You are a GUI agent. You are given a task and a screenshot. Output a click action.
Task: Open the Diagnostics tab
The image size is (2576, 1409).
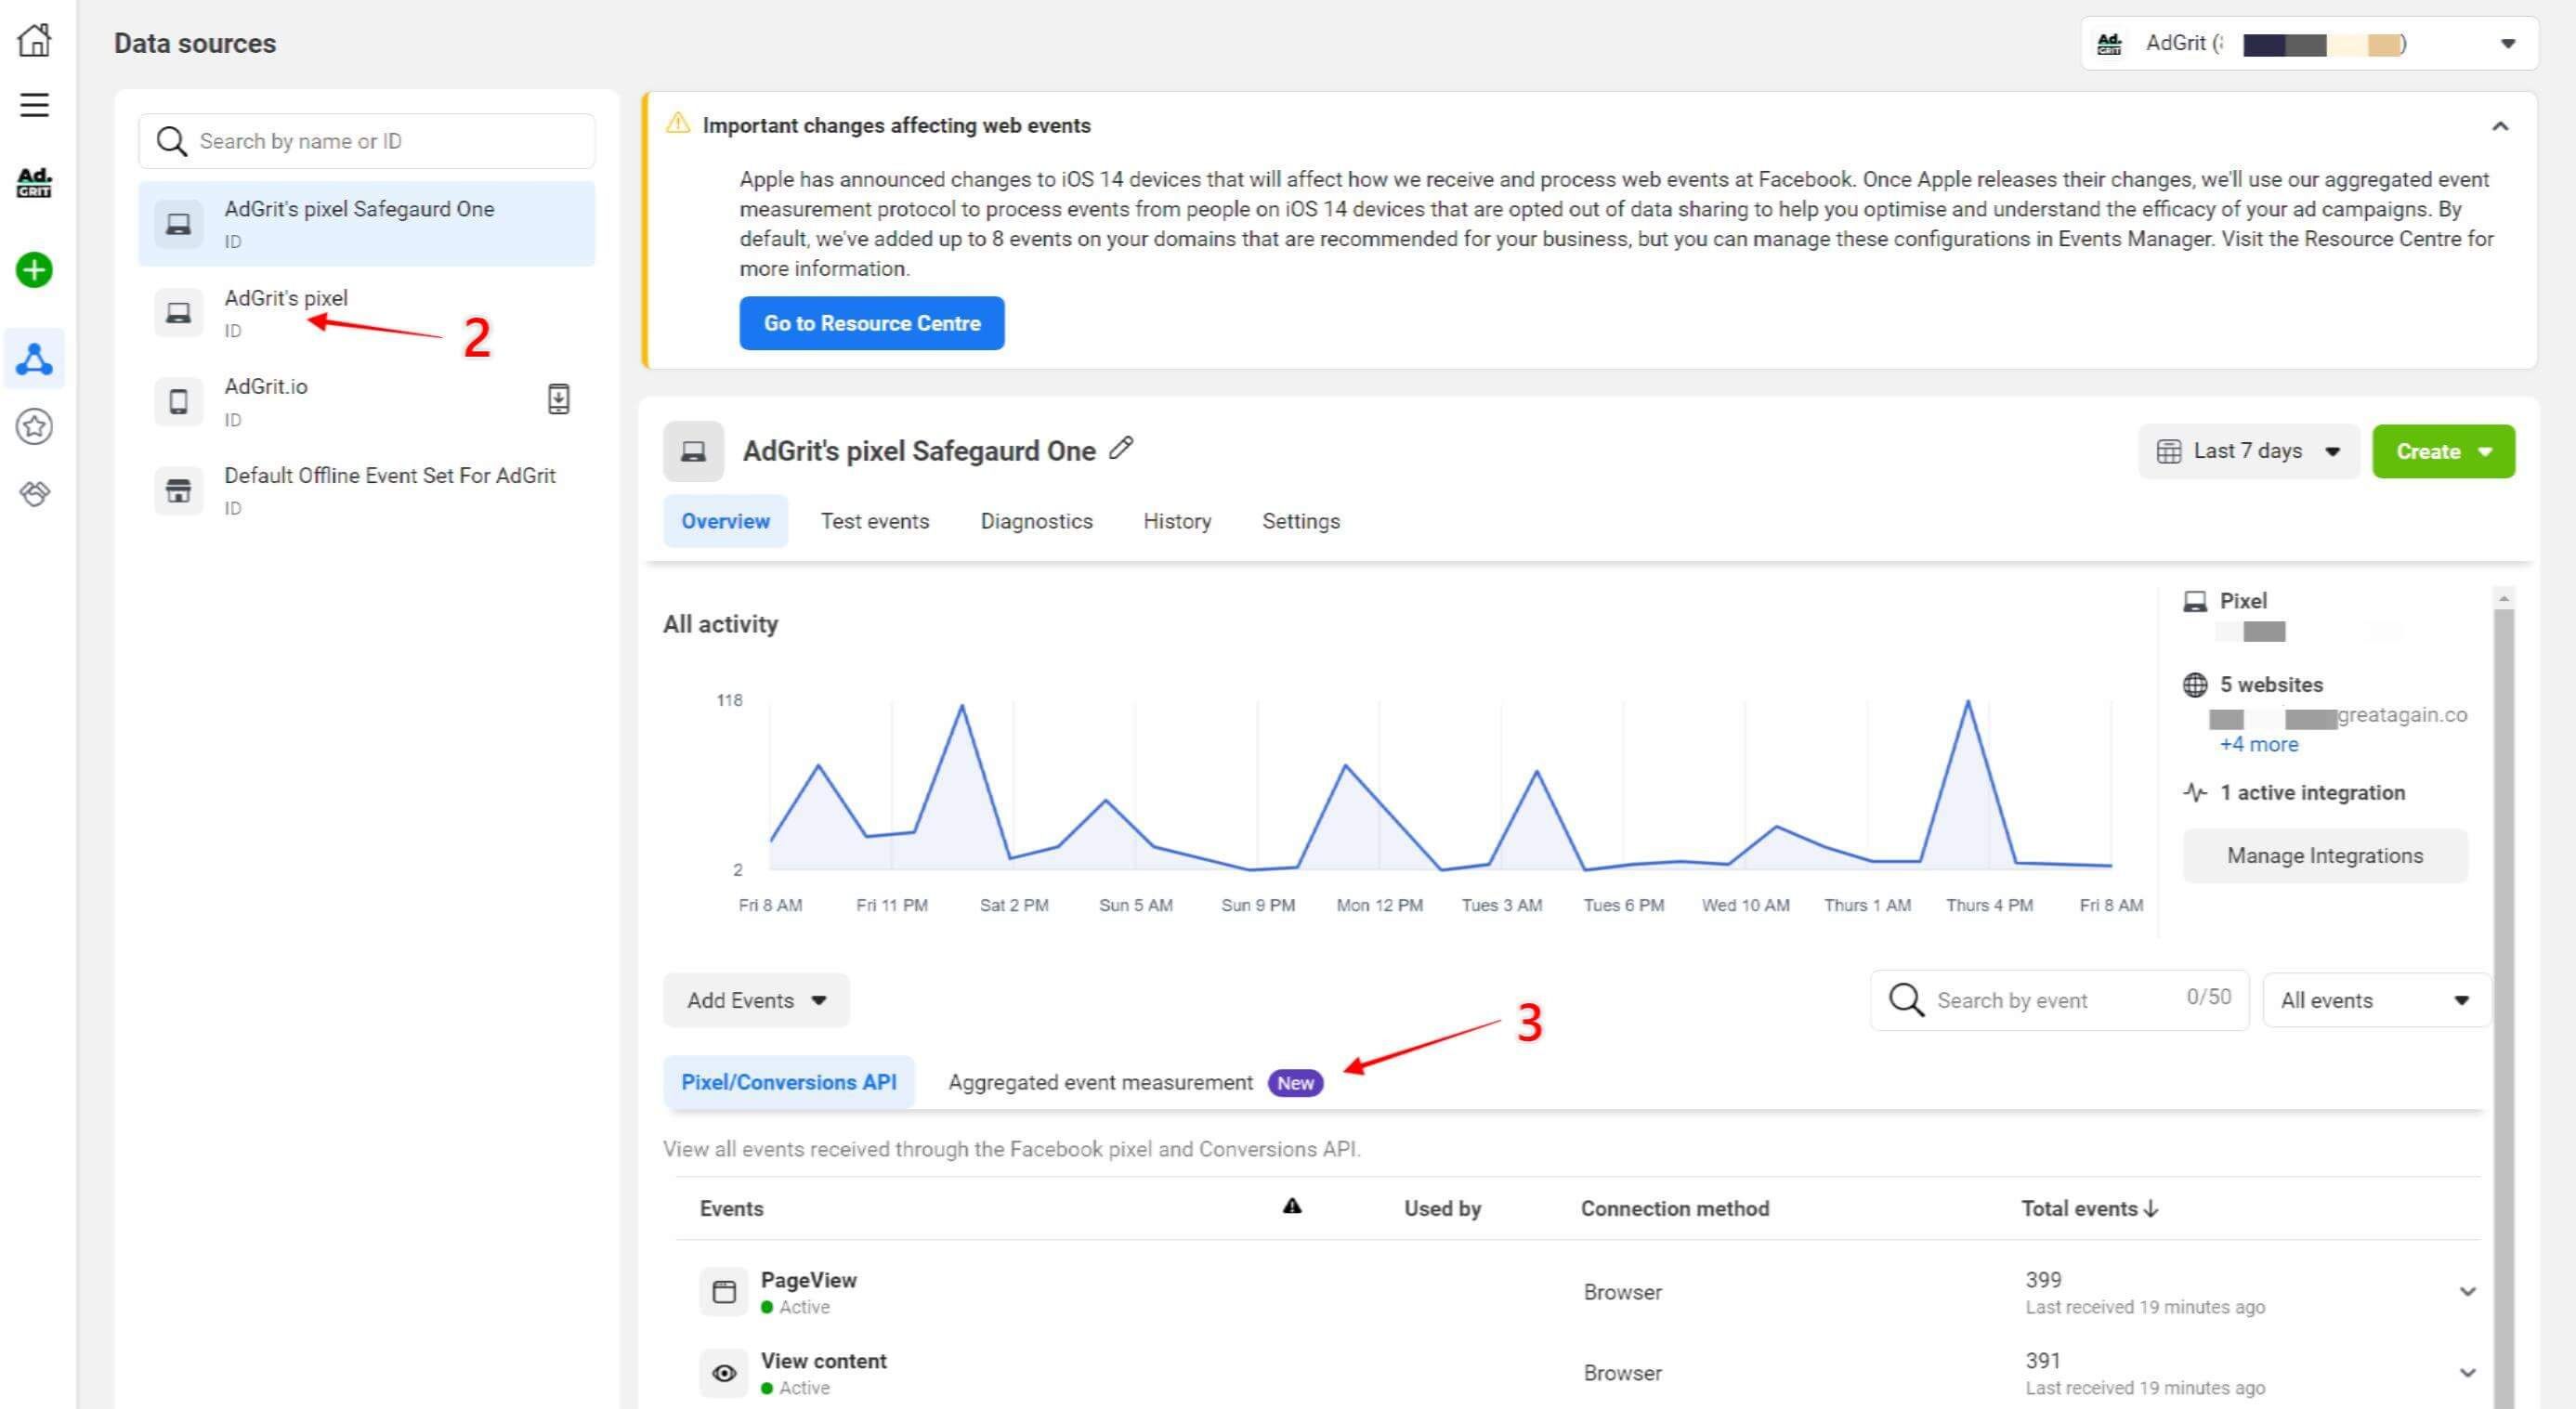click(1036, 521)
